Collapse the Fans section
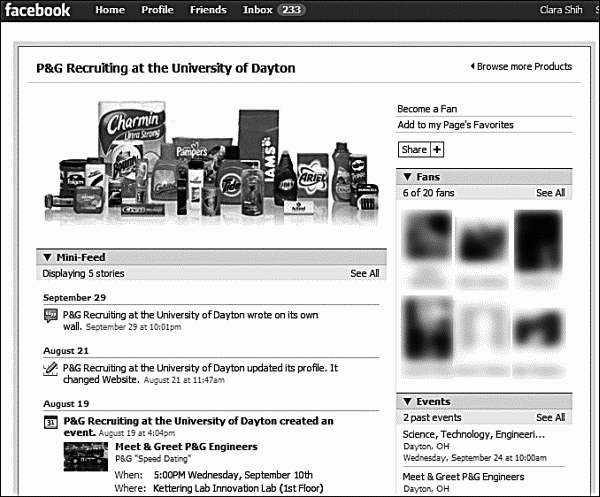600x497 pixels. click(x=407, y=177)
